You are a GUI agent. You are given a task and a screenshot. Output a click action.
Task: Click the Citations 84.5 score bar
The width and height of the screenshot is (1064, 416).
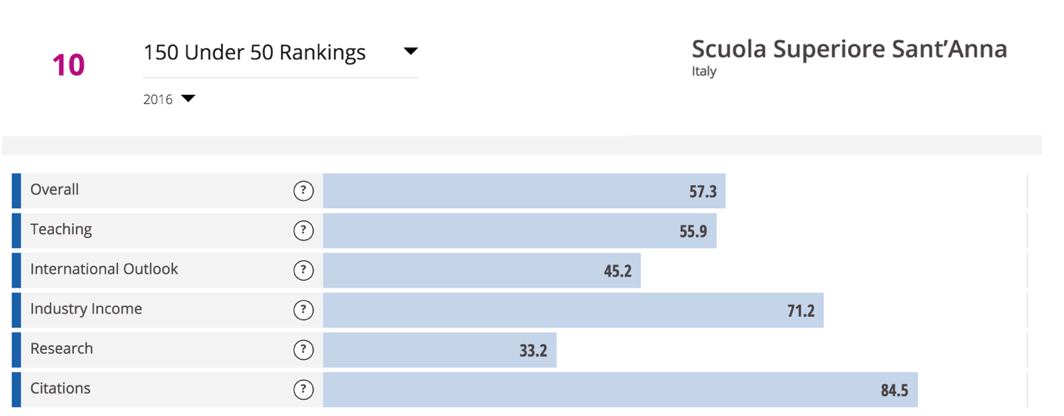click(x=620, y=390)
